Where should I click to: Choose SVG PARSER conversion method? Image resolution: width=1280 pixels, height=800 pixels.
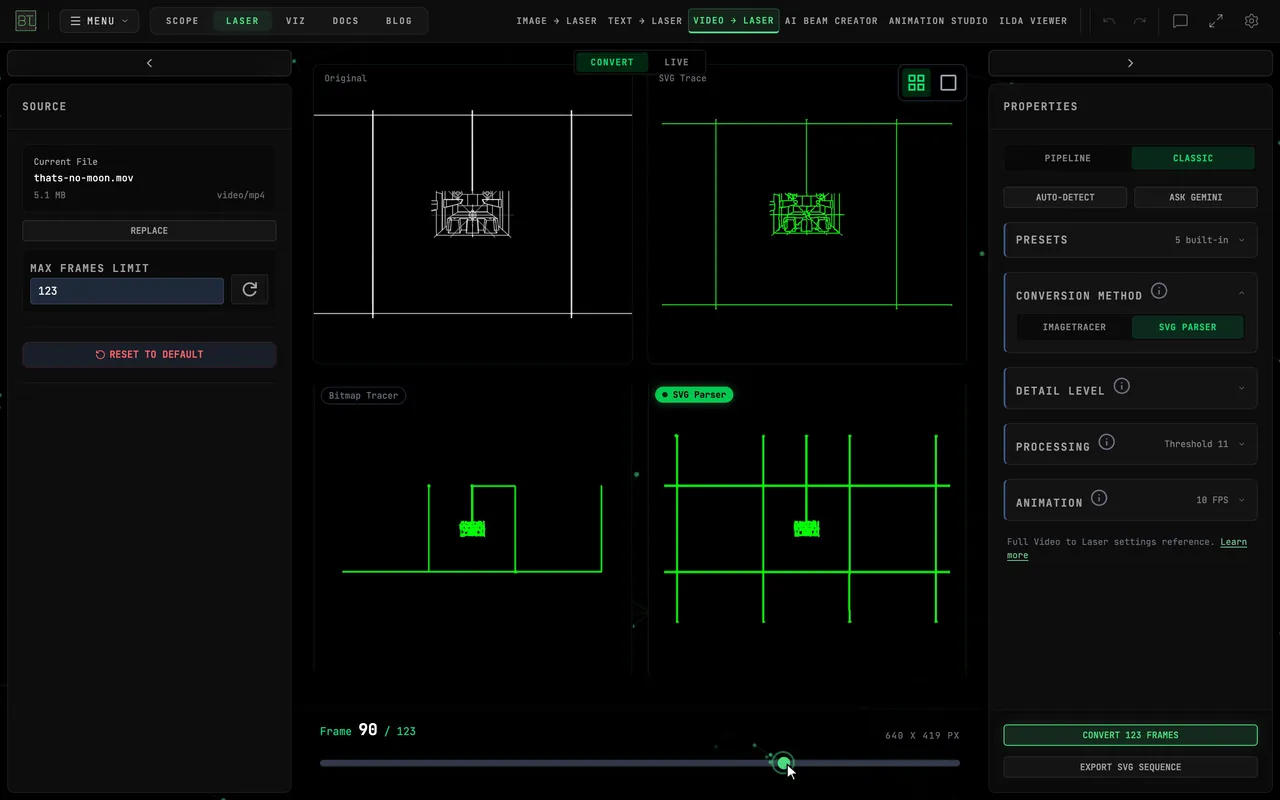pyautogui.click(x=1188, y=327)
